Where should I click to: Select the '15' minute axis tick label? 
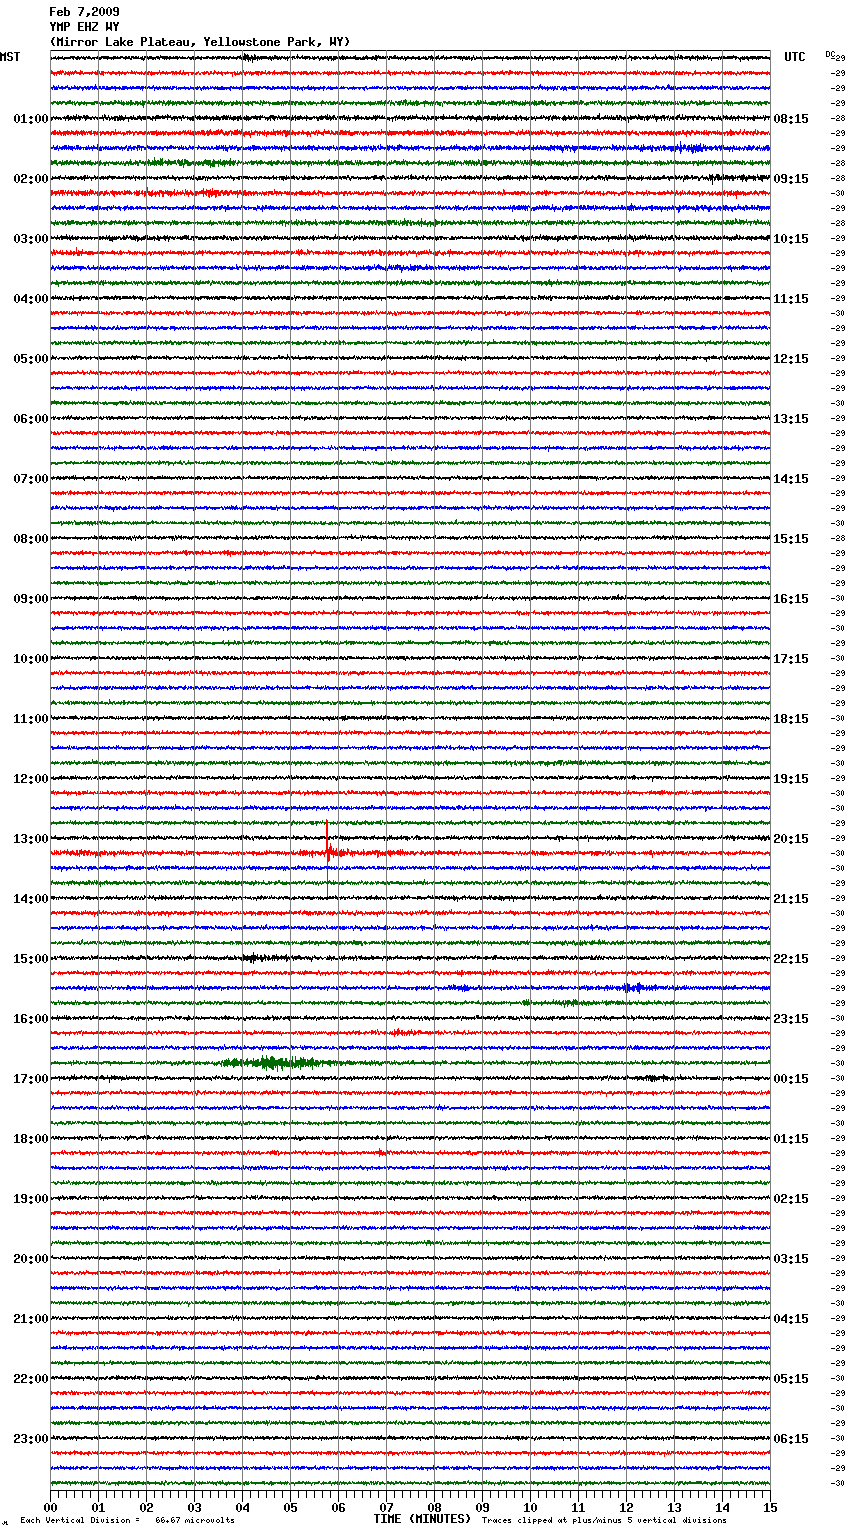770,1507
